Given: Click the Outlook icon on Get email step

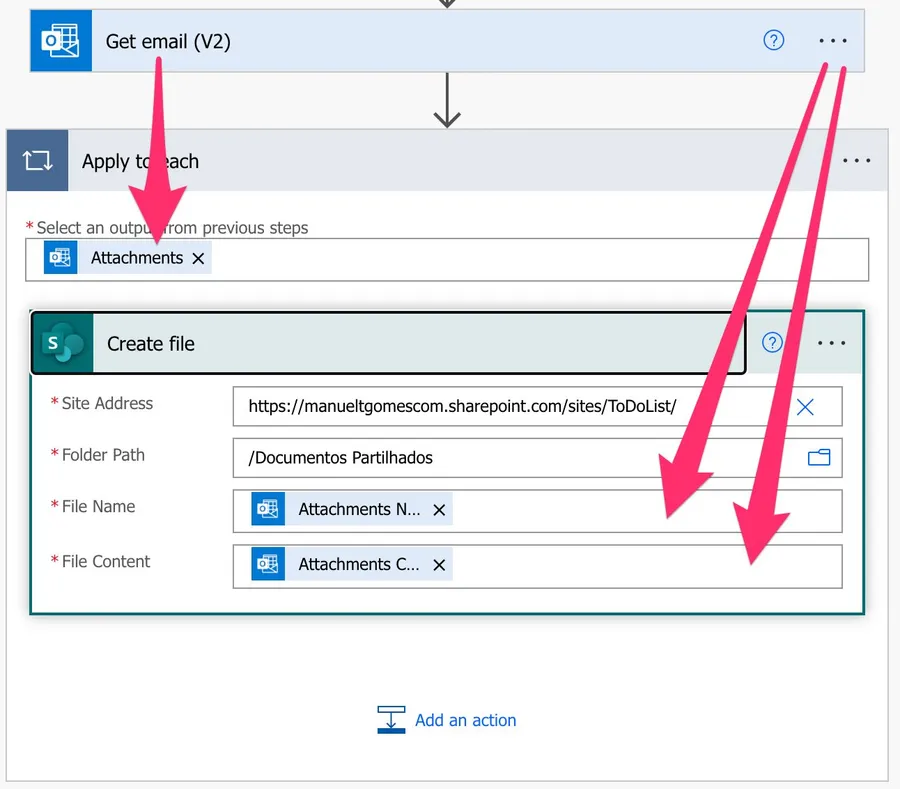Looking at the screenshot, I should [60, 41].
